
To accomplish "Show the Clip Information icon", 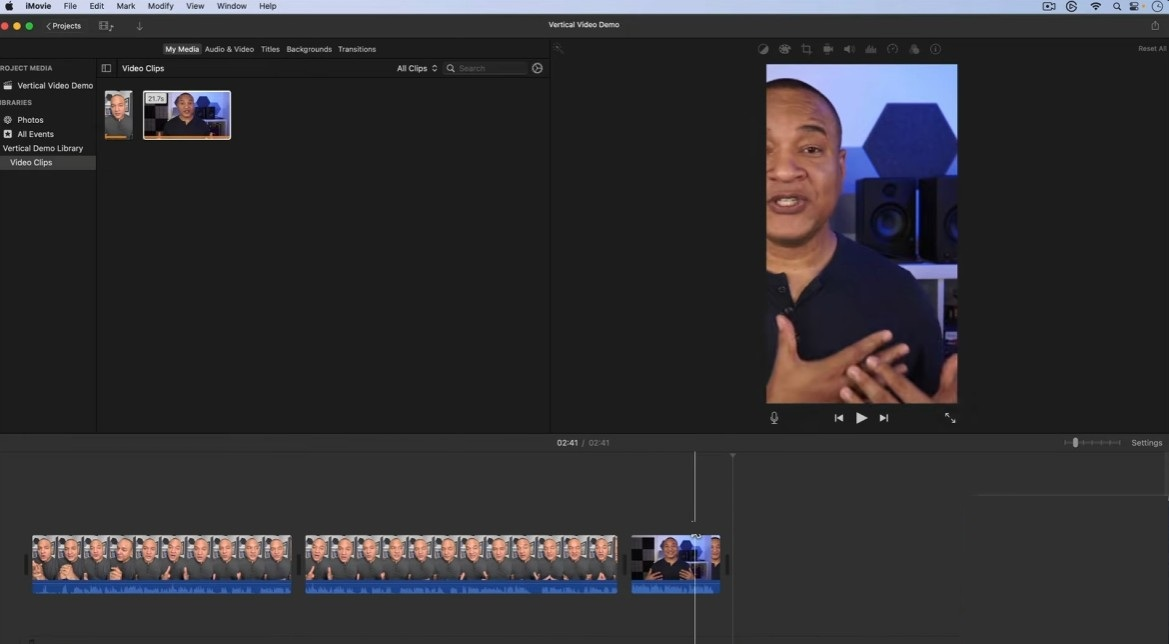I will (x=935, y=49).
